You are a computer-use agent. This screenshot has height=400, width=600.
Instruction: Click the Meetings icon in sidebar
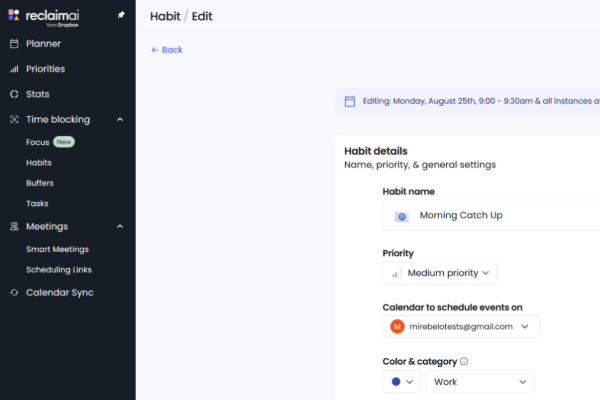pos(14,226)
